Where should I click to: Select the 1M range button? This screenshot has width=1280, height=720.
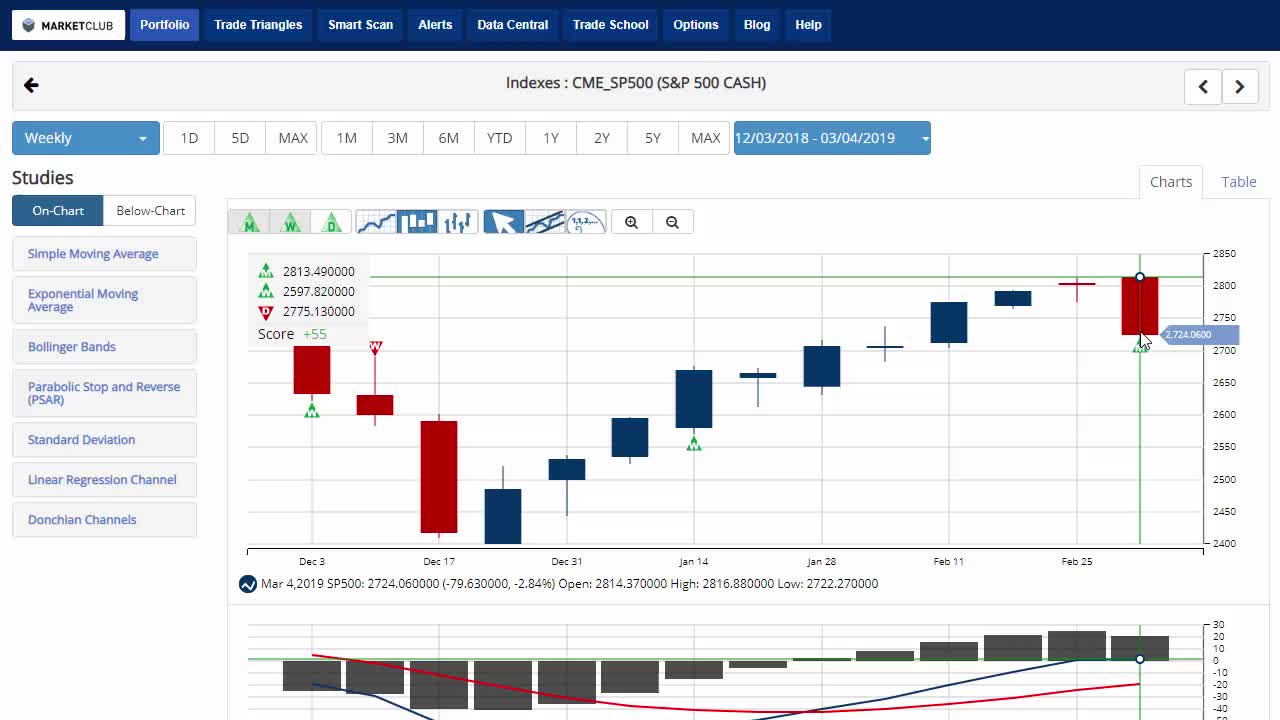click(347, 138)
